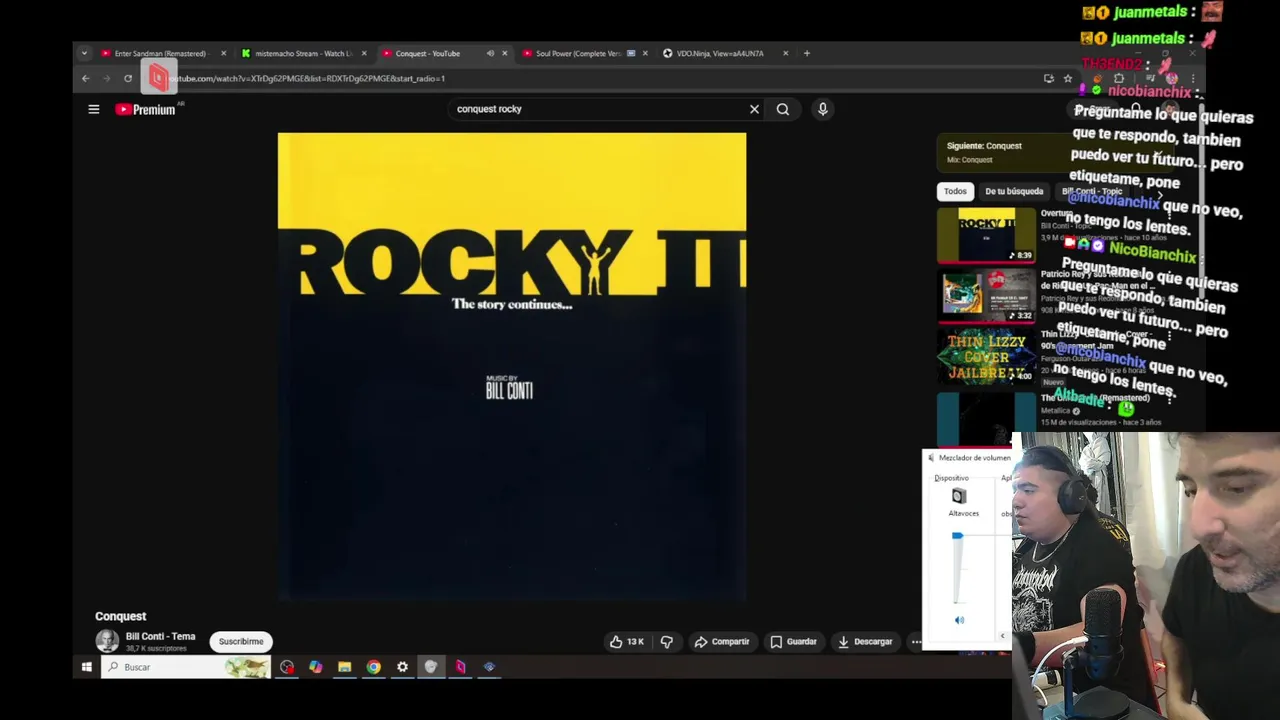Share the video via Compartir
1280x720 pixels.
click(722, 641)
